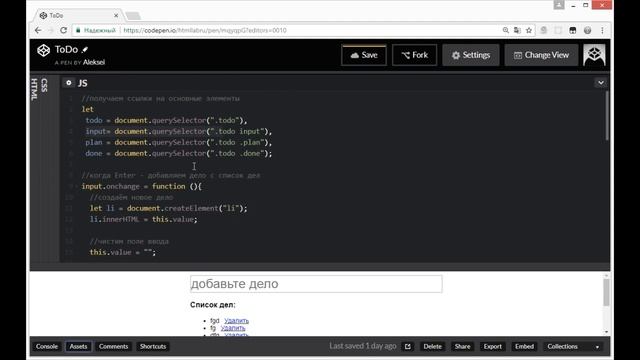The image size is (640, 360).
Task: Click the Change View button
Action: (541, 55)
